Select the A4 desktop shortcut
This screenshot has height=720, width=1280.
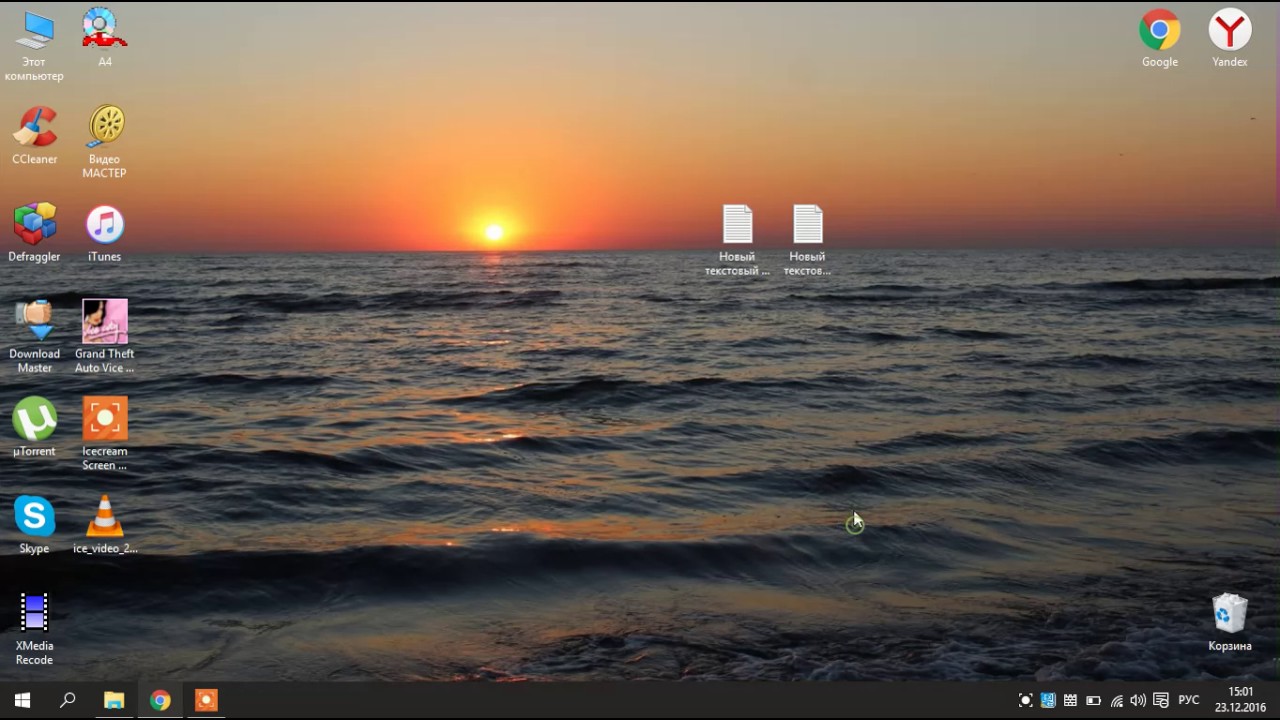coord(105,38)
